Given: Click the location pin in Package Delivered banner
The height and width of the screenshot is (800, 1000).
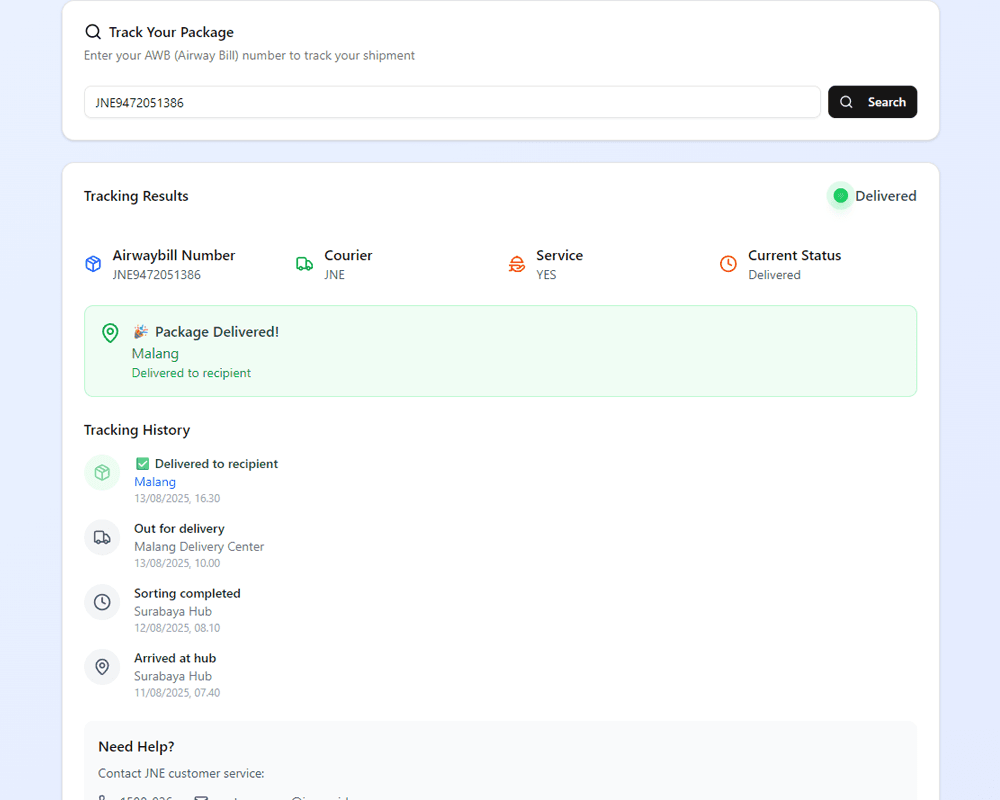Looking at the screenshot, I should tap(111, 333).
